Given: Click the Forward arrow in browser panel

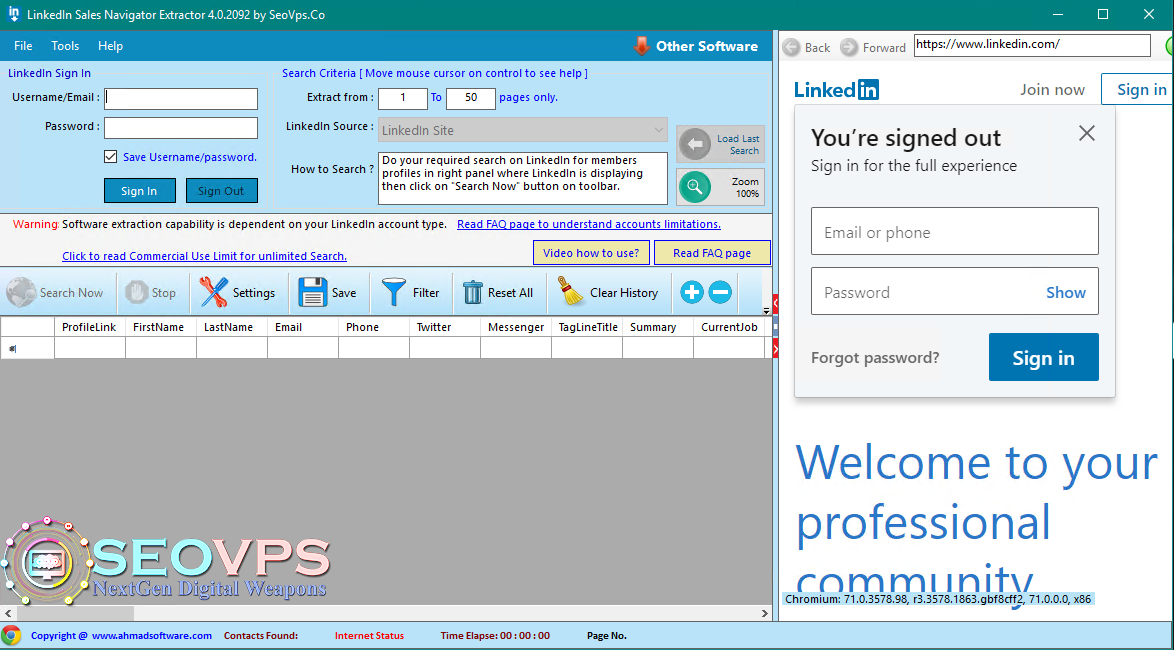Looking at the screenshot, I should 848,47.
